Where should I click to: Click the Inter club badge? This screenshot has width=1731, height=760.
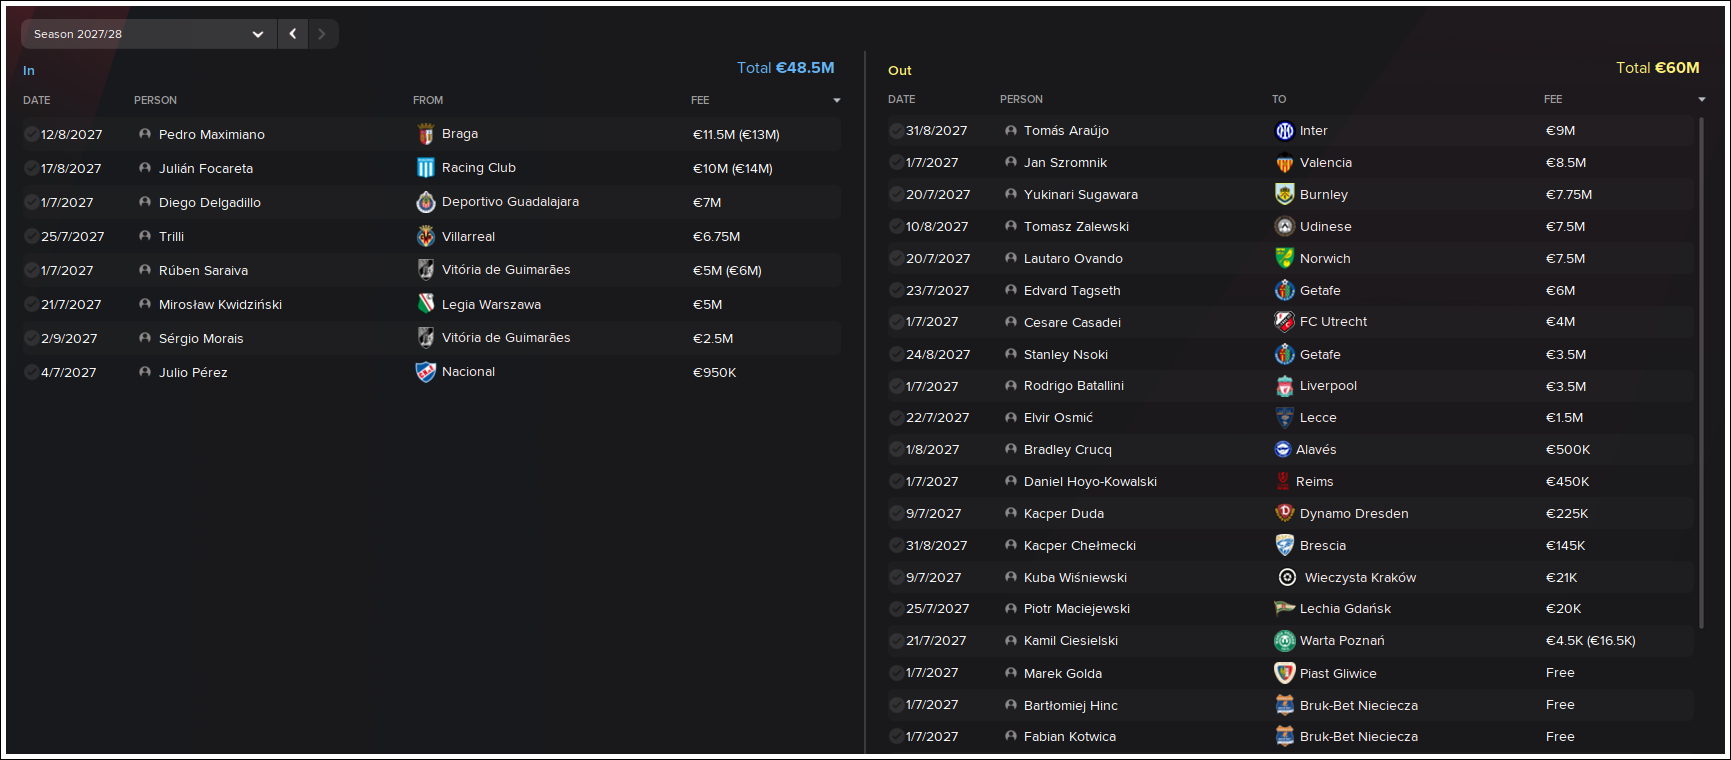[1285, 131]
